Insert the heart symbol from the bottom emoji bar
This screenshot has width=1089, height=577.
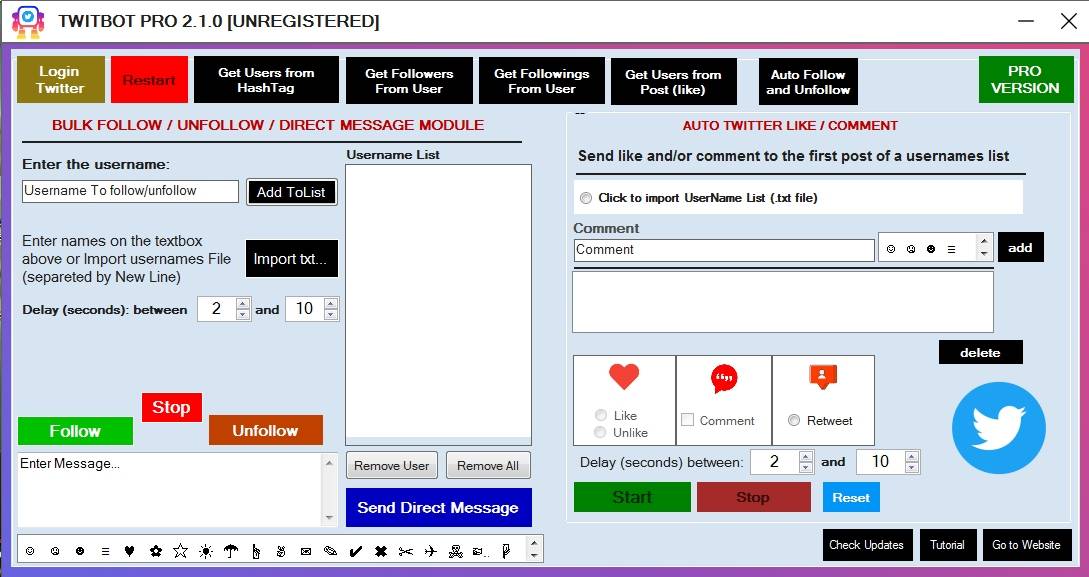click(129, 551)
